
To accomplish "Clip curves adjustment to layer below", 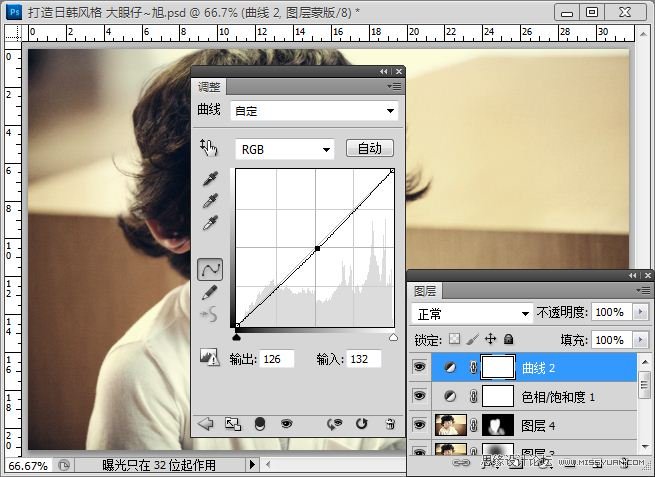I will 260,424.
